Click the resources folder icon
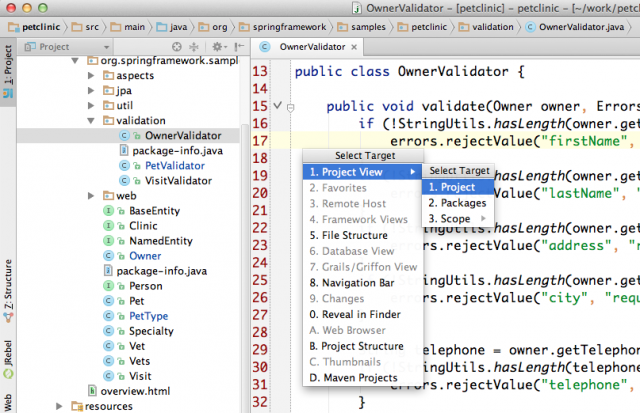 pyautogui.click(x=77, y=406)
